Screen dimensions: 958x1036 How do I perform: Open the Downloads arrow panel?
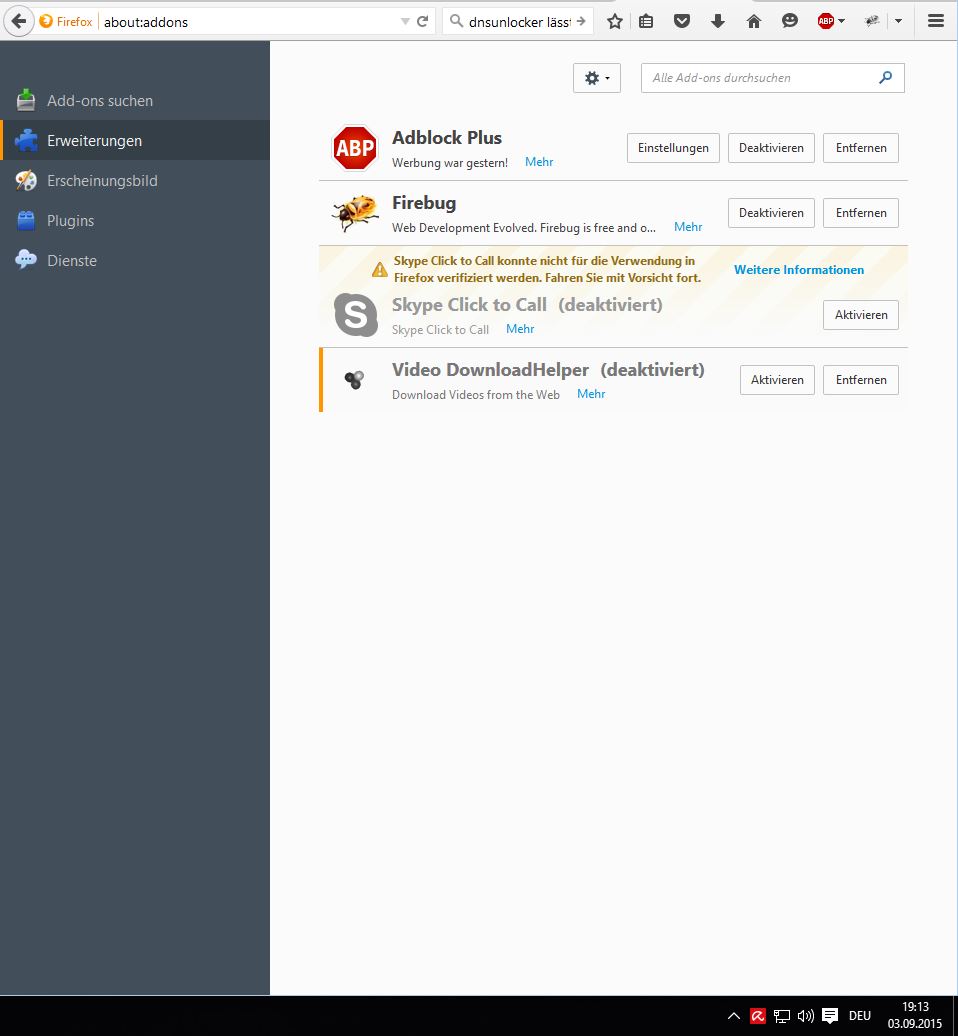[x=718, y=22]
